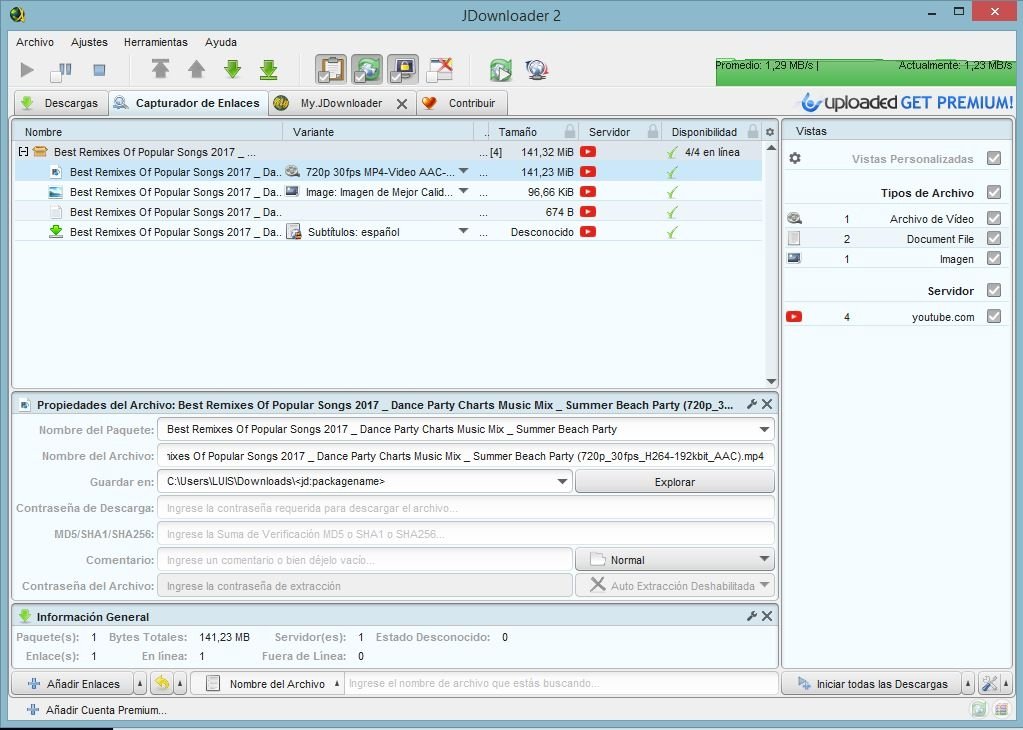Open variant dropdown for 720p MP4-Video row

[x=463, y=171]
